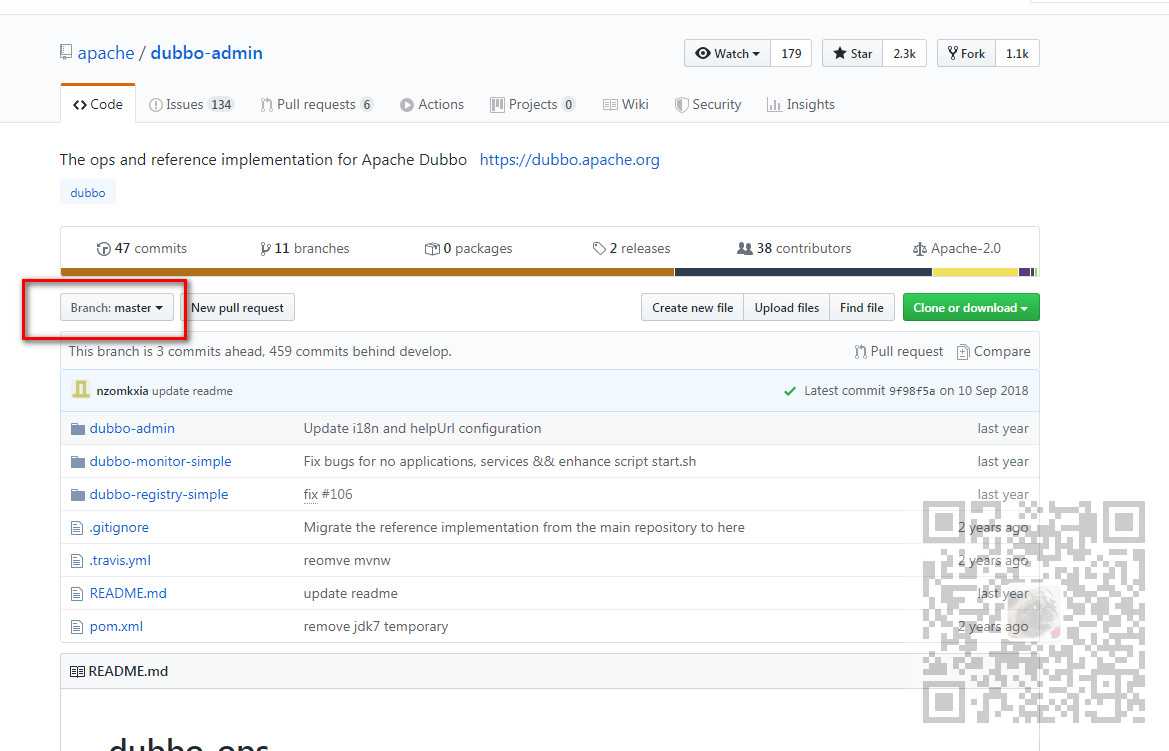Open the Insights tab
1169x751 pixels.
(801, 104)
